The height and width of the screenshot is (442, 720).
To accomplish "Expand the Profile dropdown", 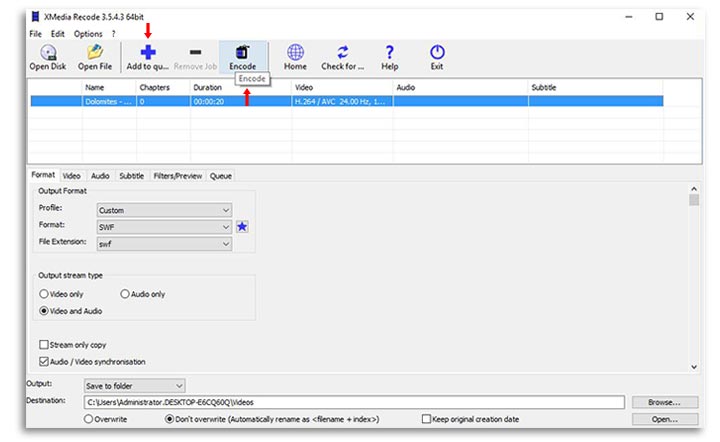I will click(x=164, y=210).
